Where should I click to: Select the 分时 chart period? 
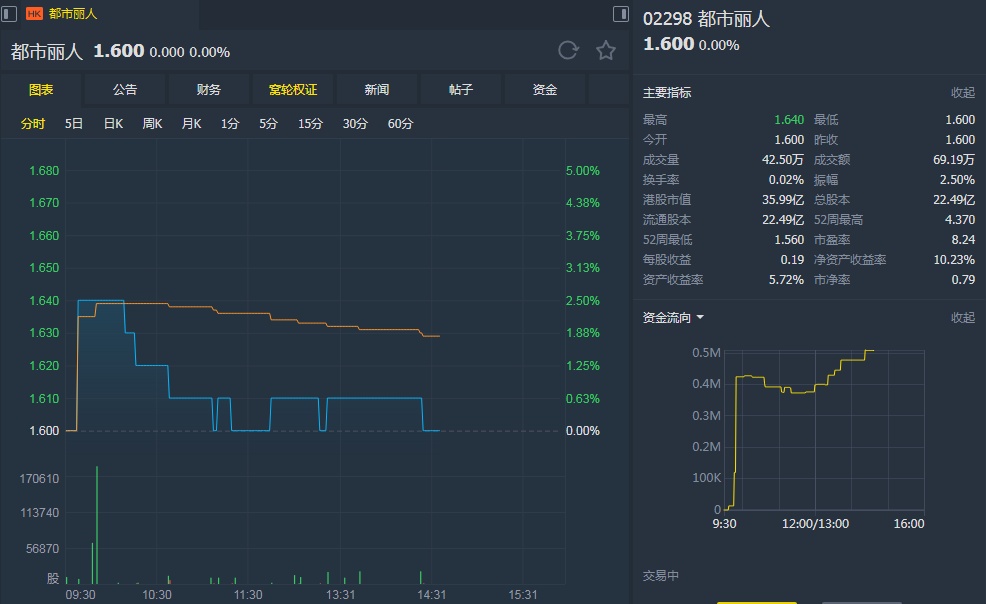pyautogui.click(x=33, y=124)
